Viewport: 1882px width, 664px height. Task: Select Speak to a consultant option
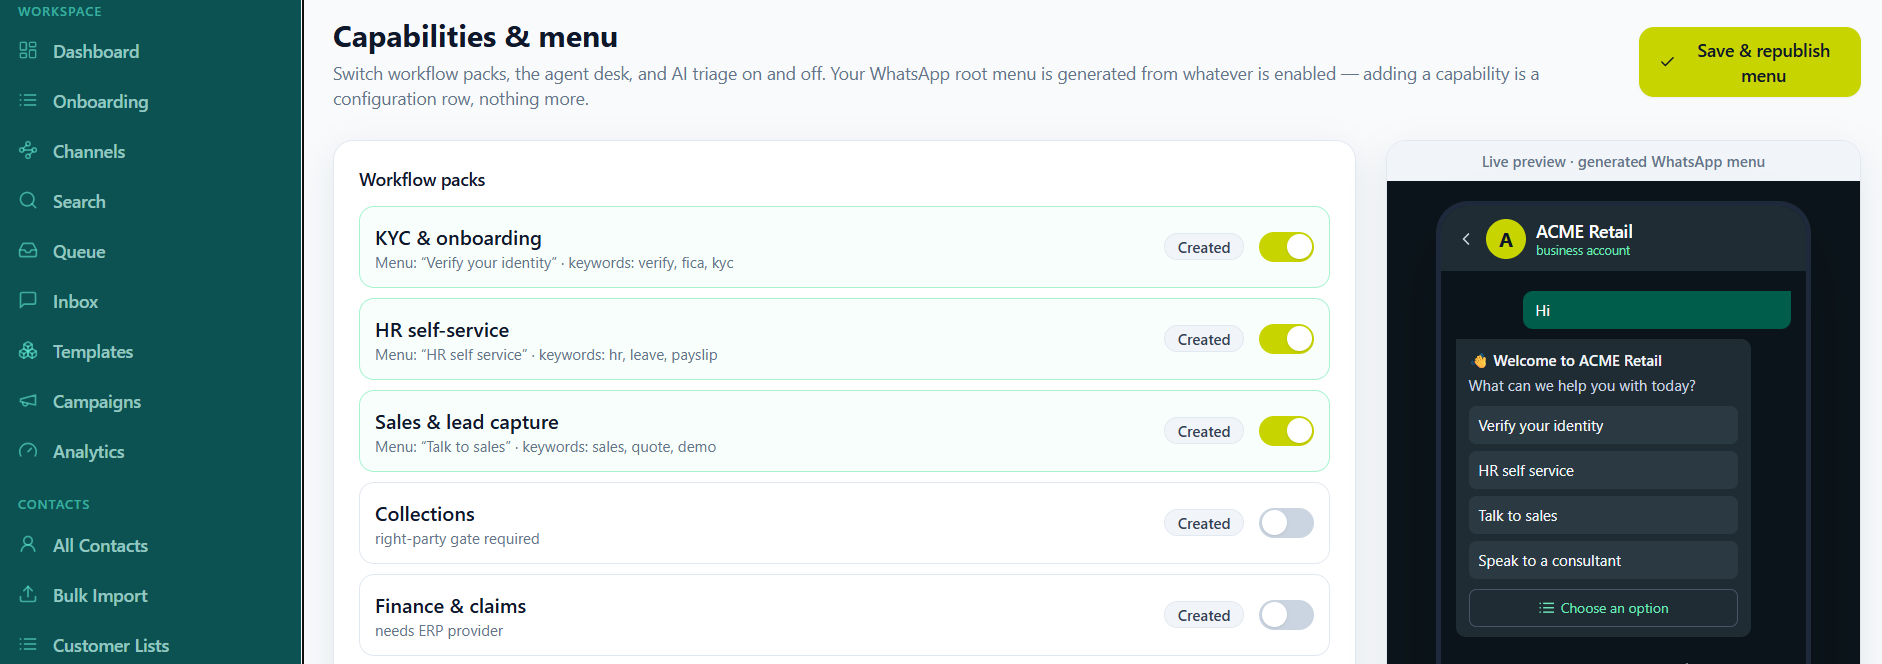click(x=1603, y=560)
